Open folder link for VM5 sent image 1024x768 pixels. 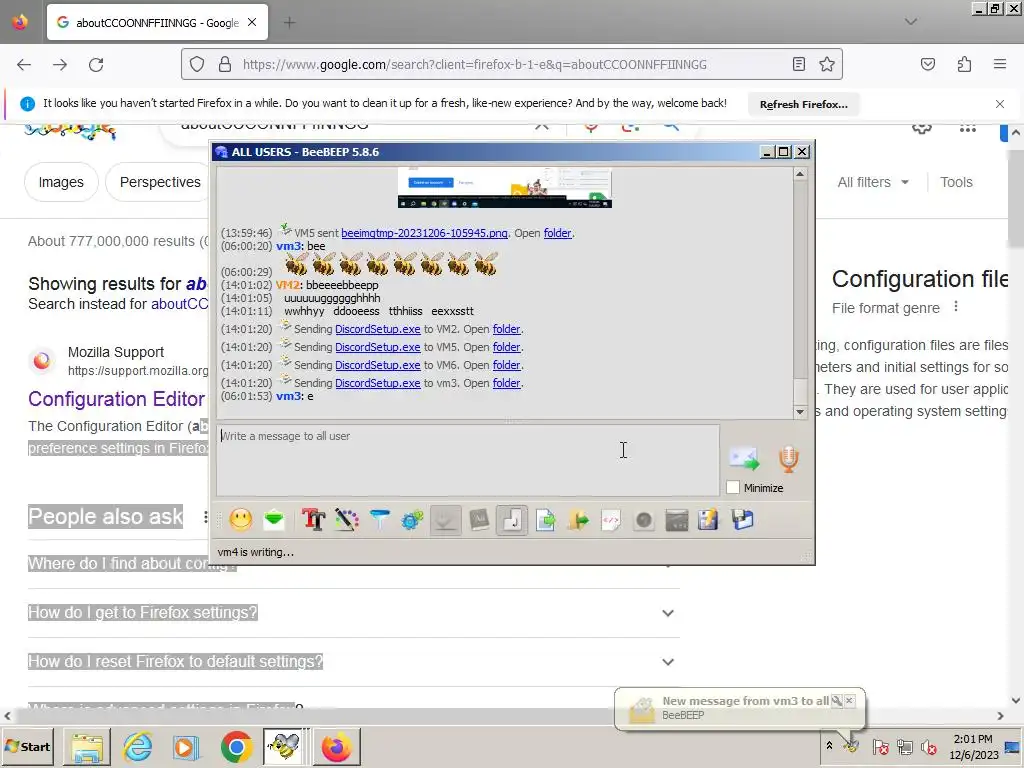coord(557,233)
